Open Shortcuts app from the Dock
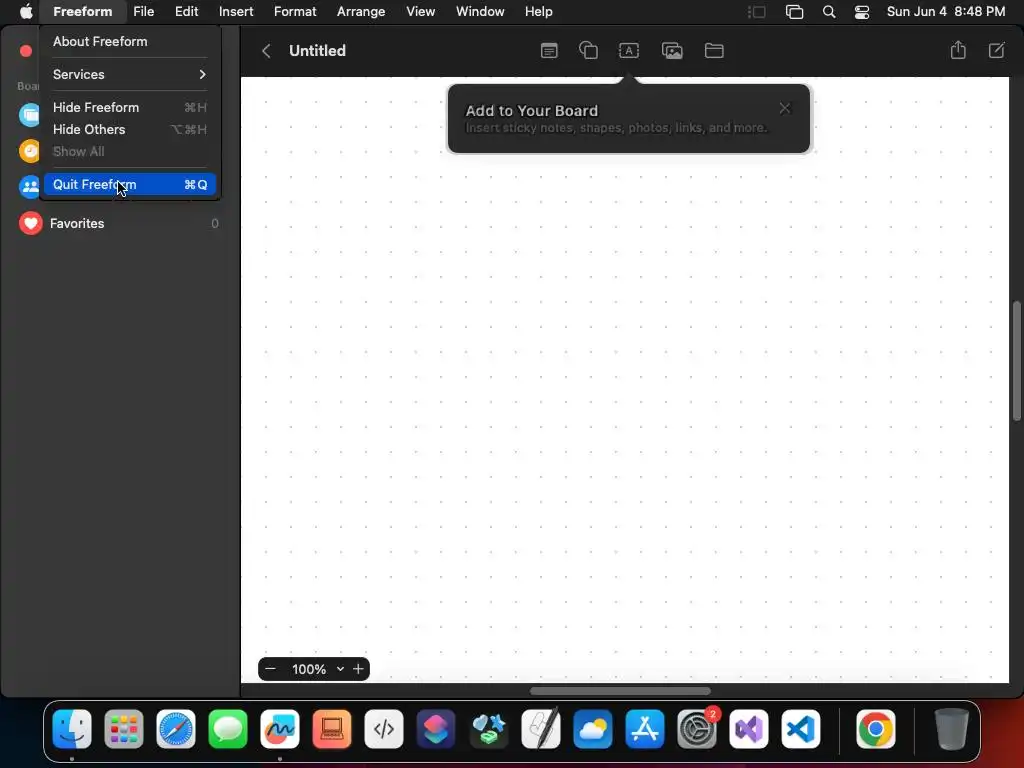Image resolution: width=1024 pixels, height=768 pixels. [x=436, y=729]
